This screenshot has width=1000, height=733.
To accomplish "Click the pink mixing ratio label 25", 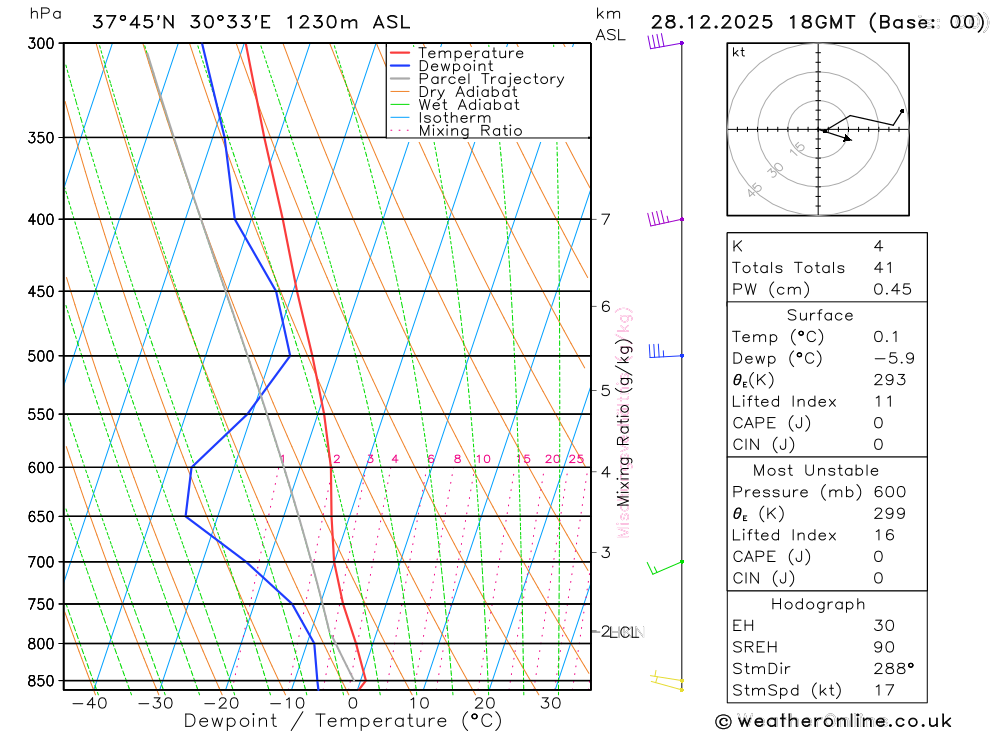I will pos(576,459).
